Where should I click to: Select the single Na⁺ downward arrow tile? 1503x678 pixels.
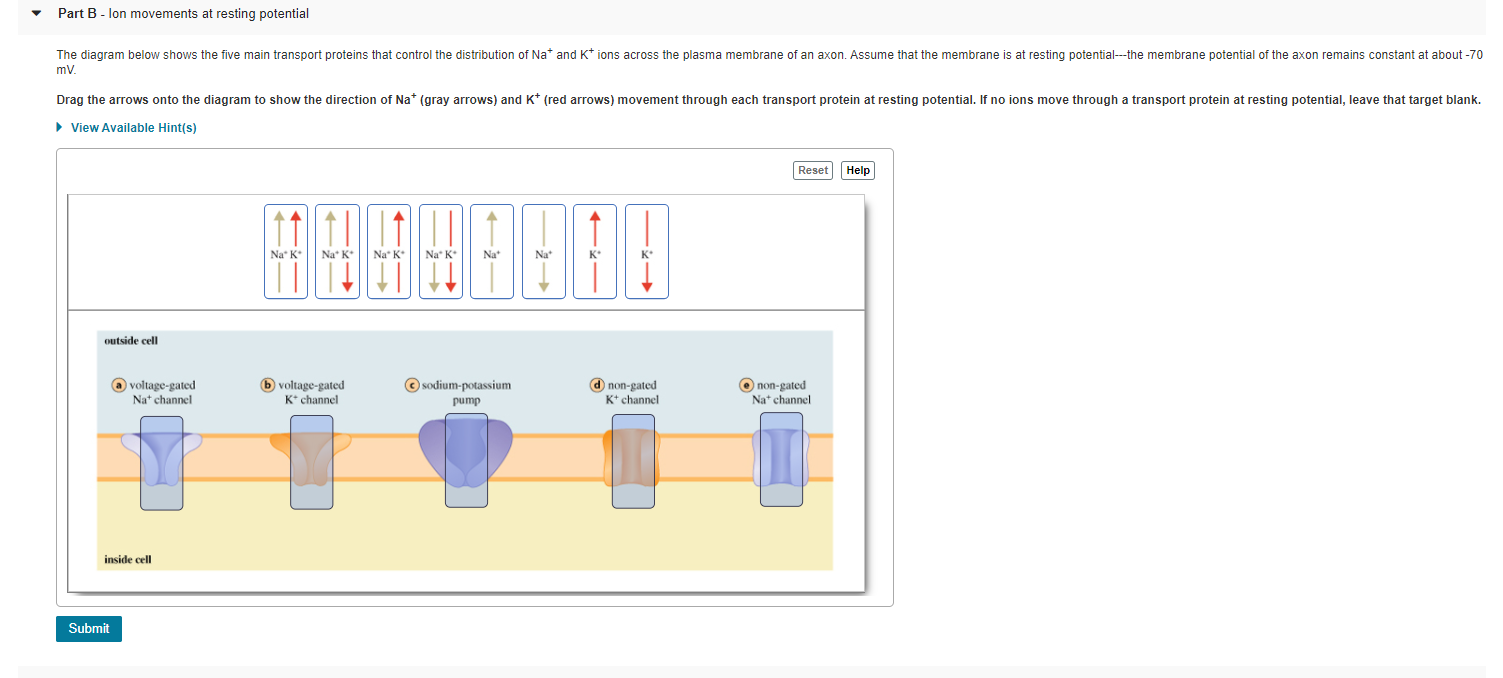(544, 251)
